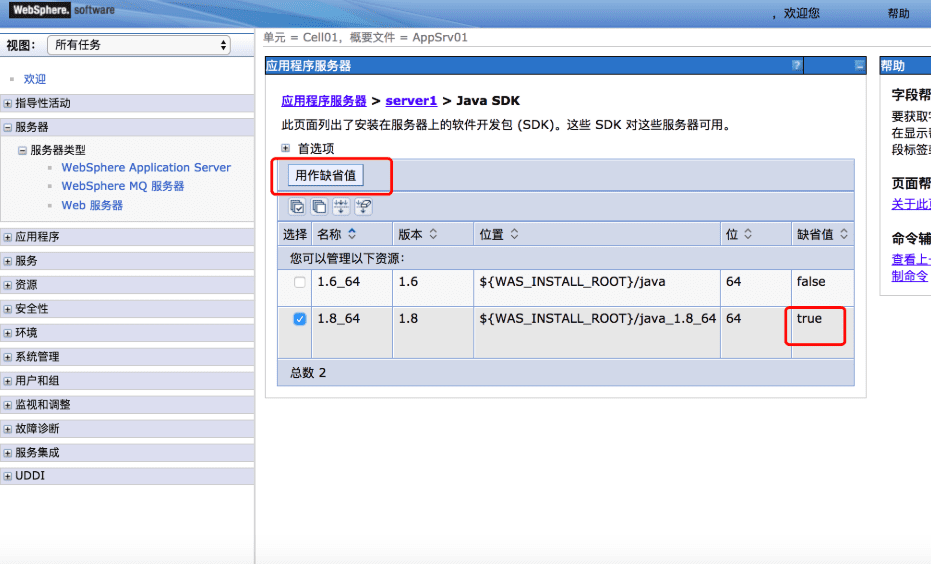This screenshot has width=931, height=564.
Task: Click ${WAS_INSTALL_ROOT}/java location cell
Action: [572, 281]
